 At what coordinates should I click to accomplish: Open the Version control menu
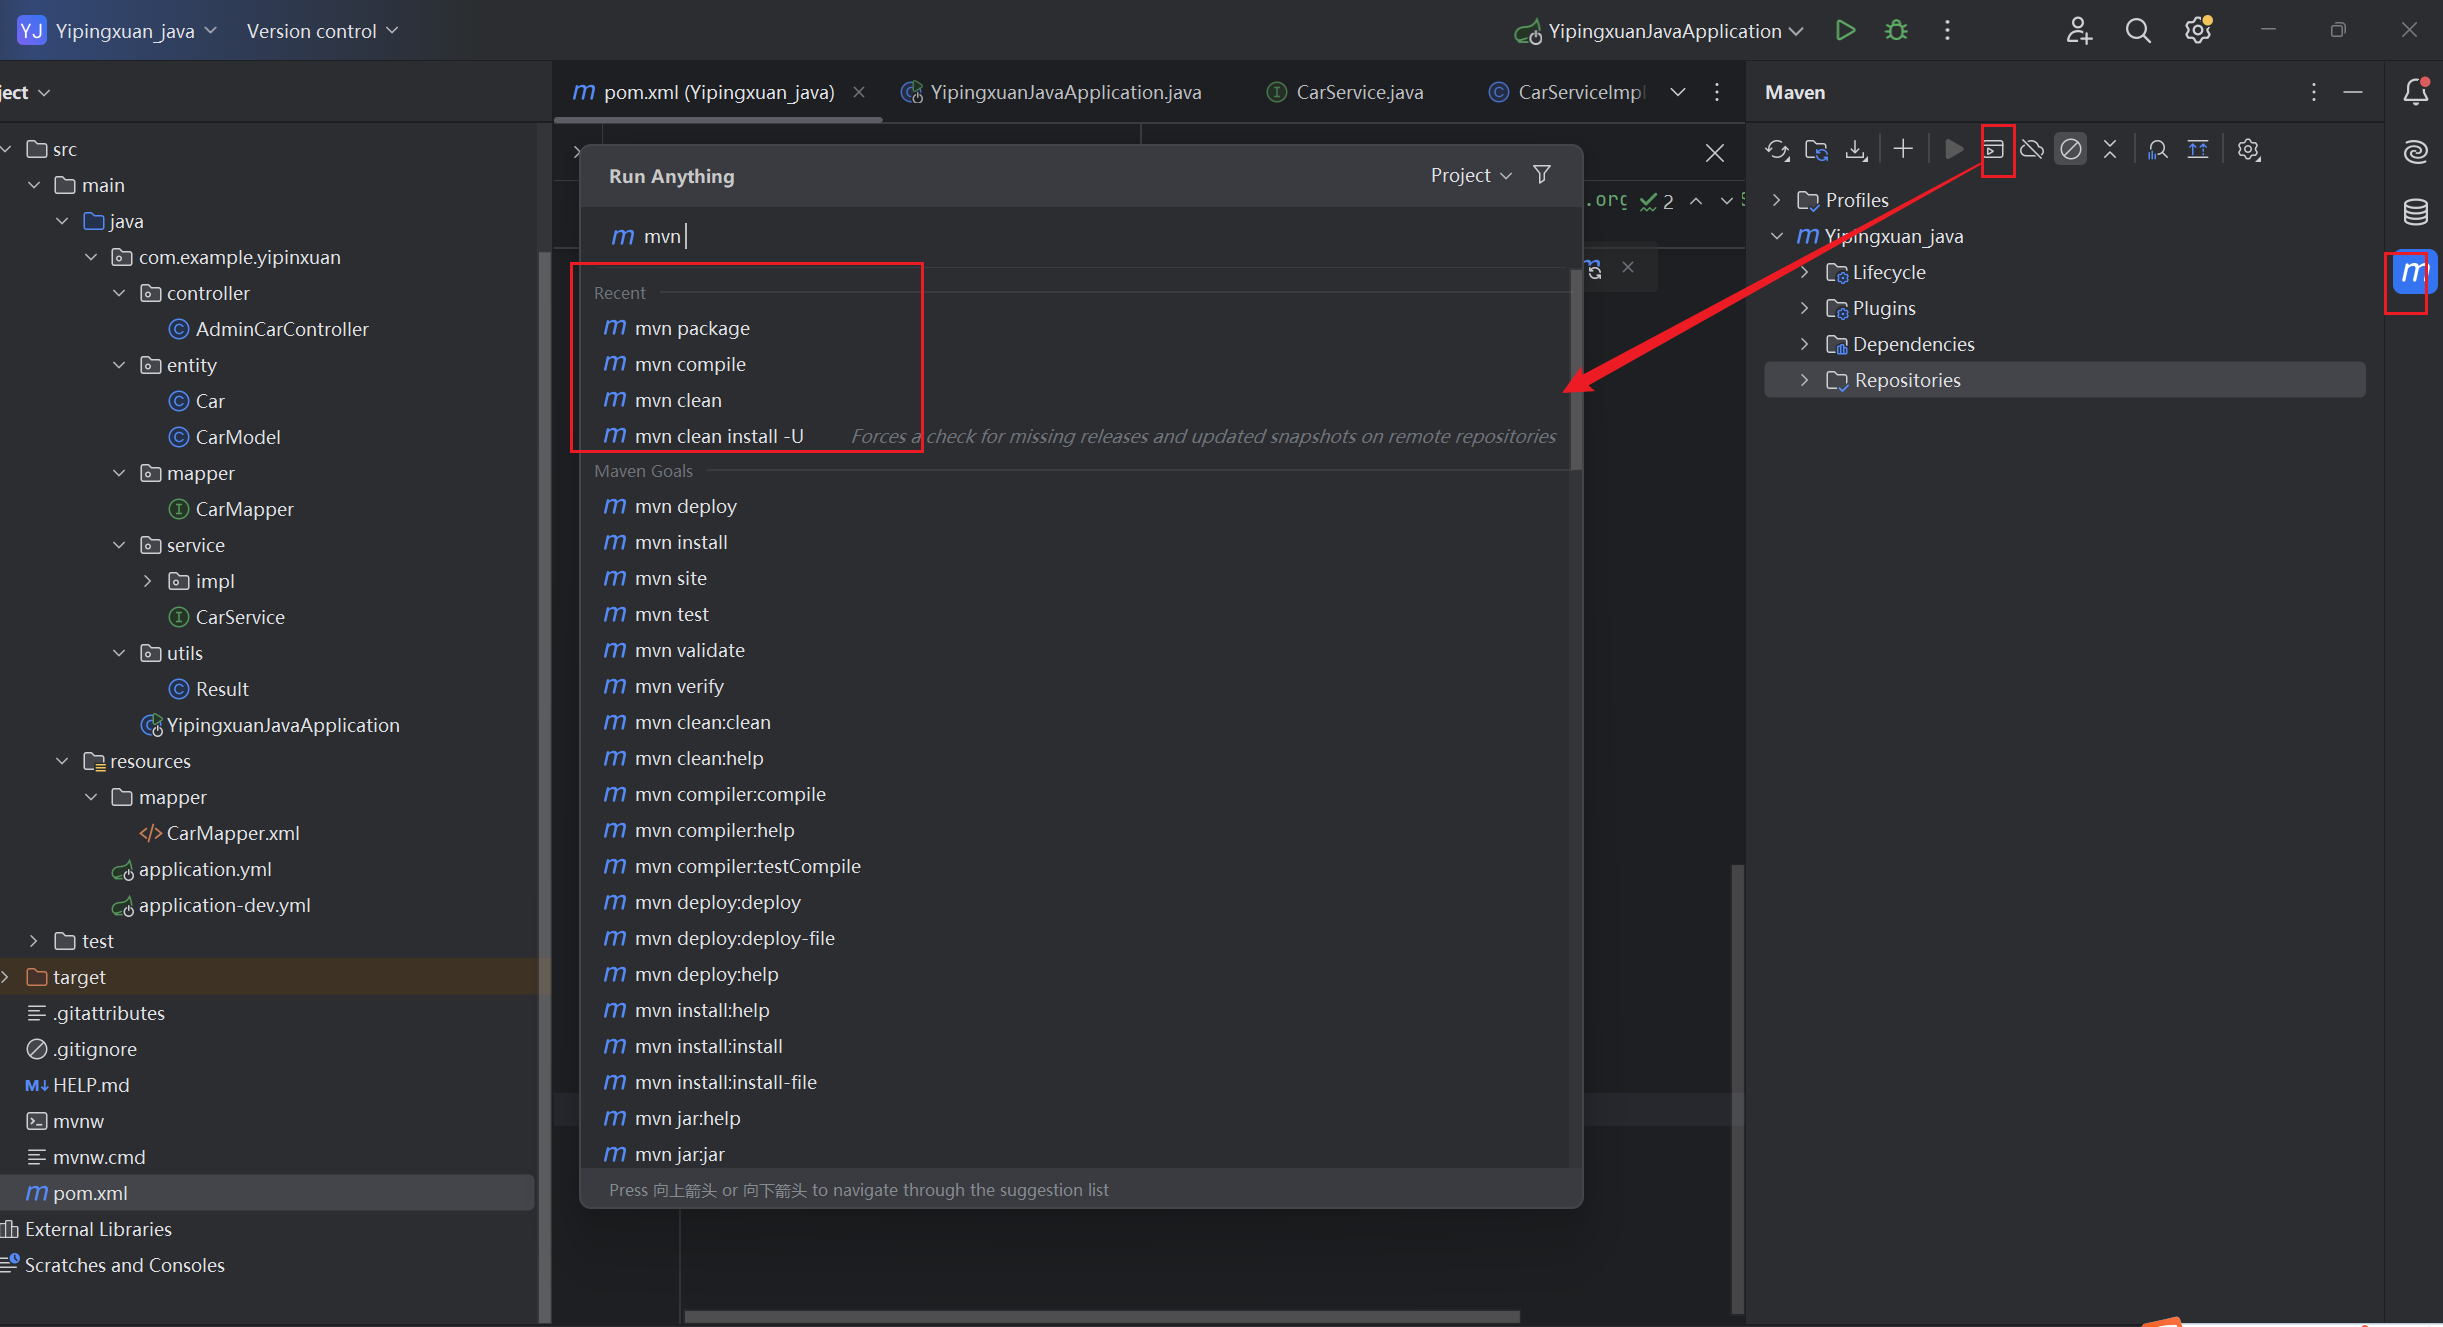click(x=322, y=31)
